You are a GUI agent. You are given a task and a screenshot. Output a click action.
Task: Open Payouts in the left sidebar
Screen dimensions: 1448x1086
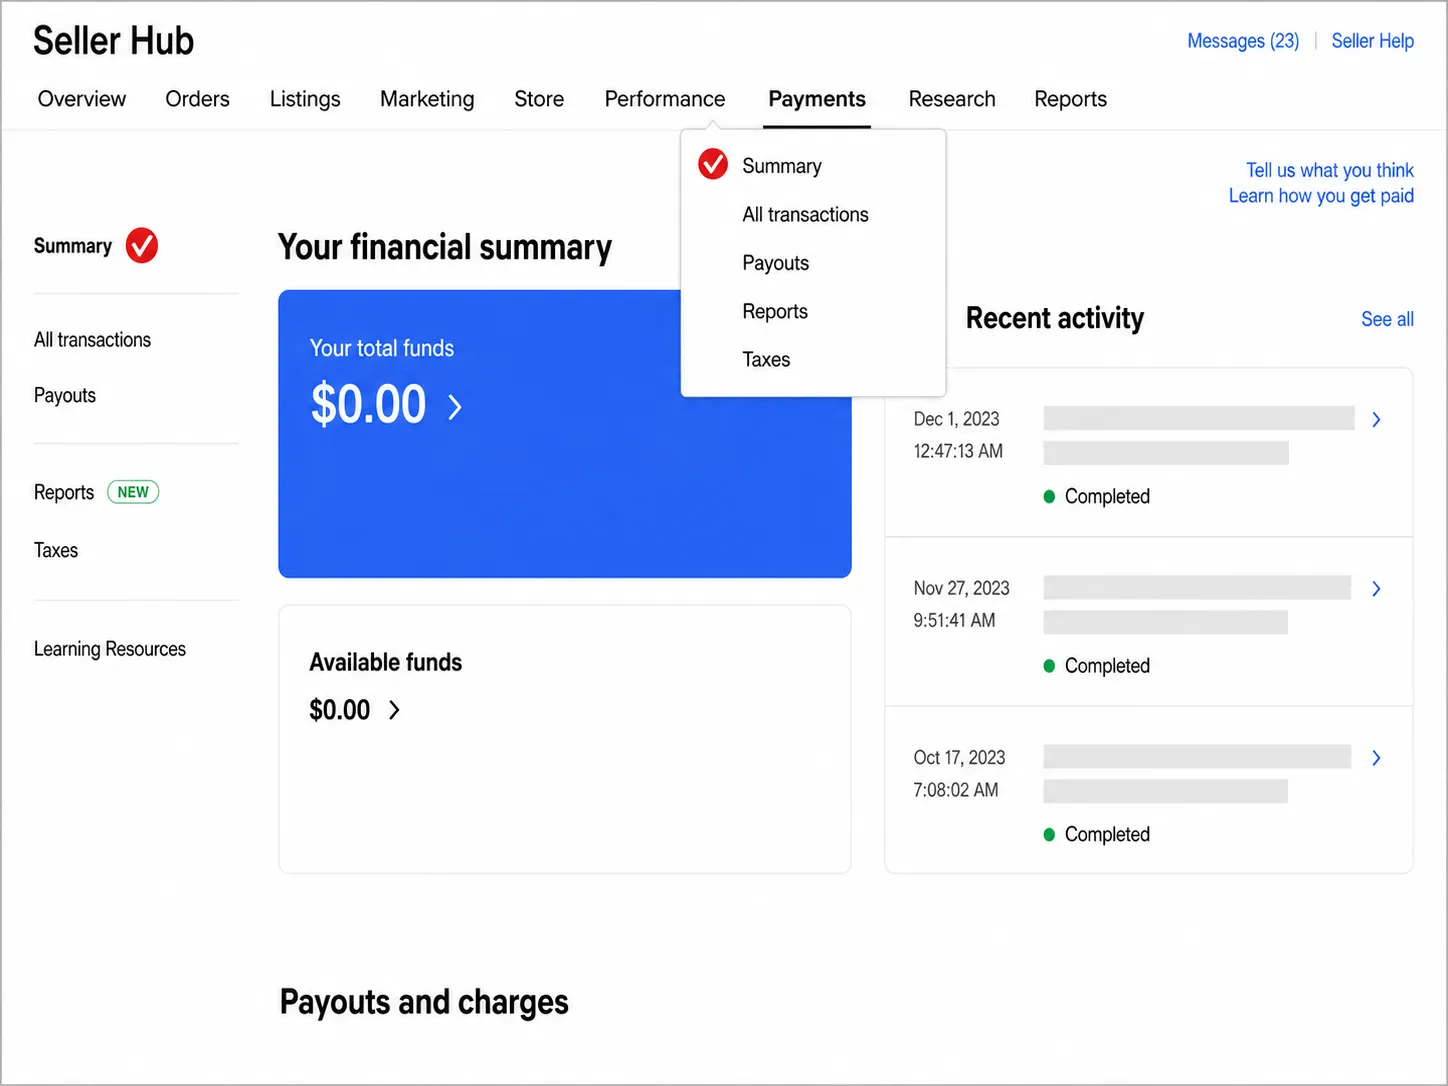pos(65,395)
